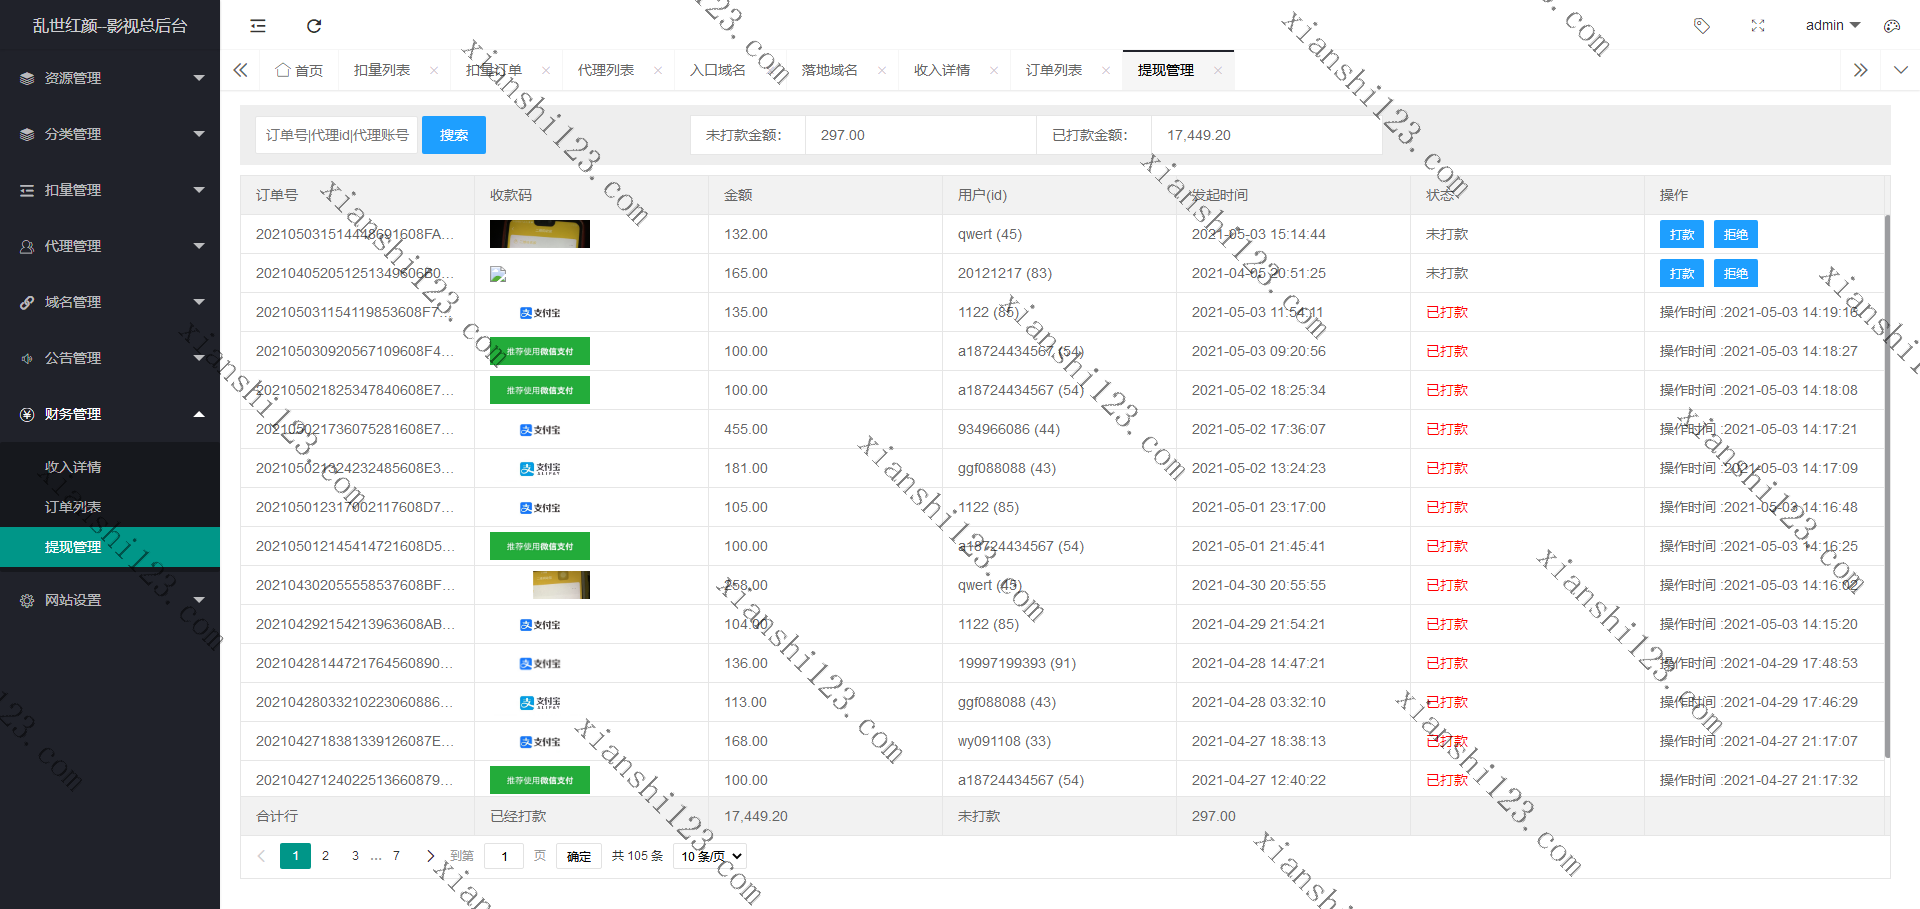Open Alipay code icon for 455.00 row
The image size is (1920, 909).
point(540,429)
